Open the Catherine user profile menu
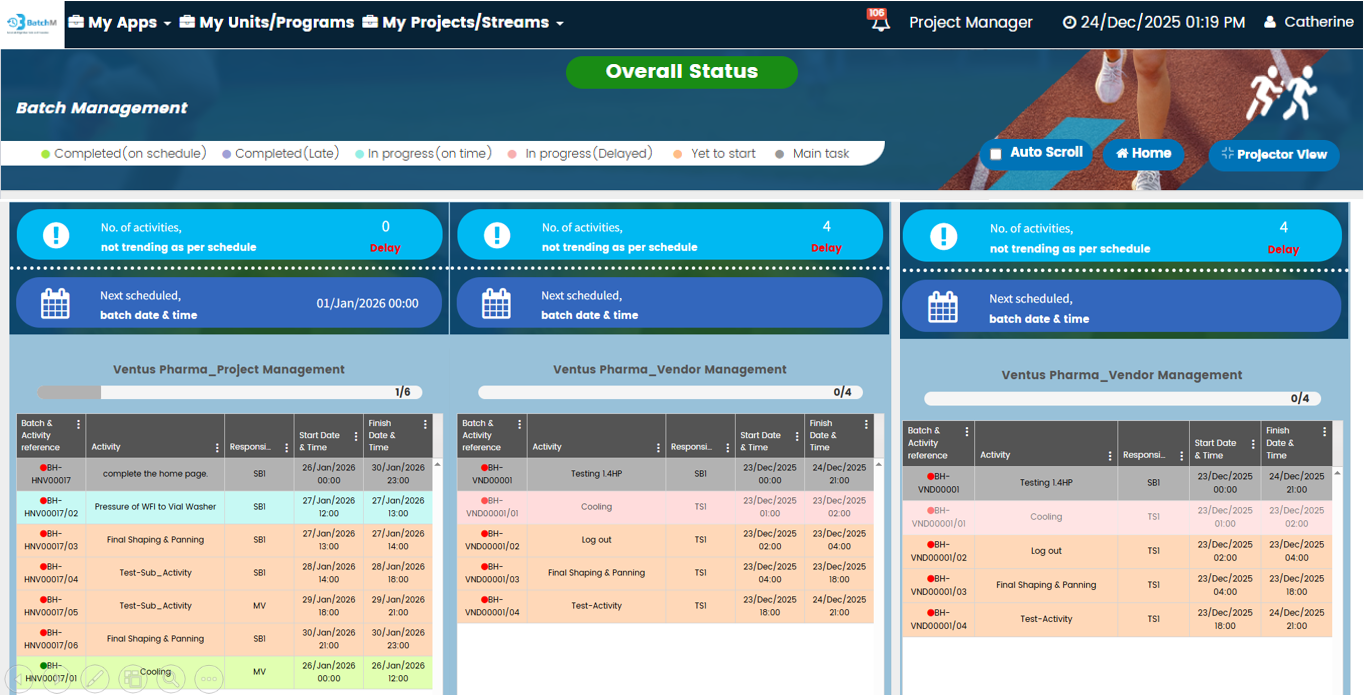Viewport: 1364px width, 695px height. coord(1308,22)
